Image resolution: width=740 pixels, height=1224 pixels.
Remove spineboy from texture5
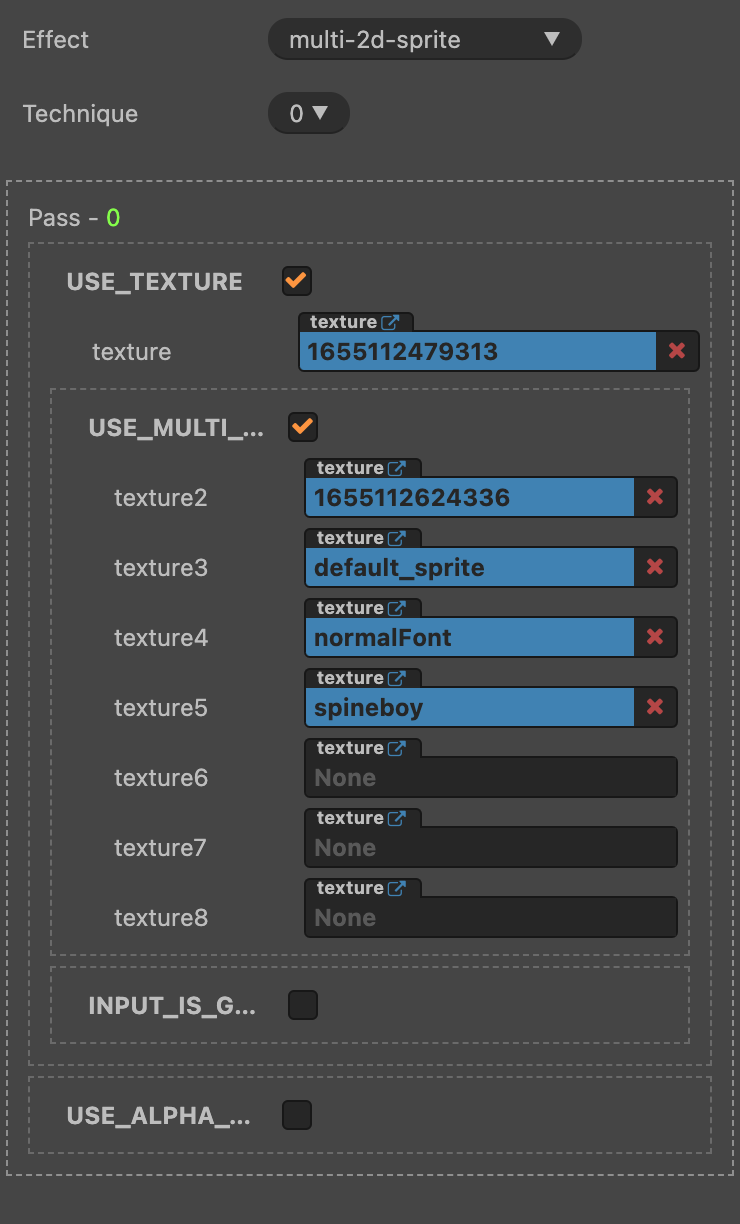tap(655, 707)
